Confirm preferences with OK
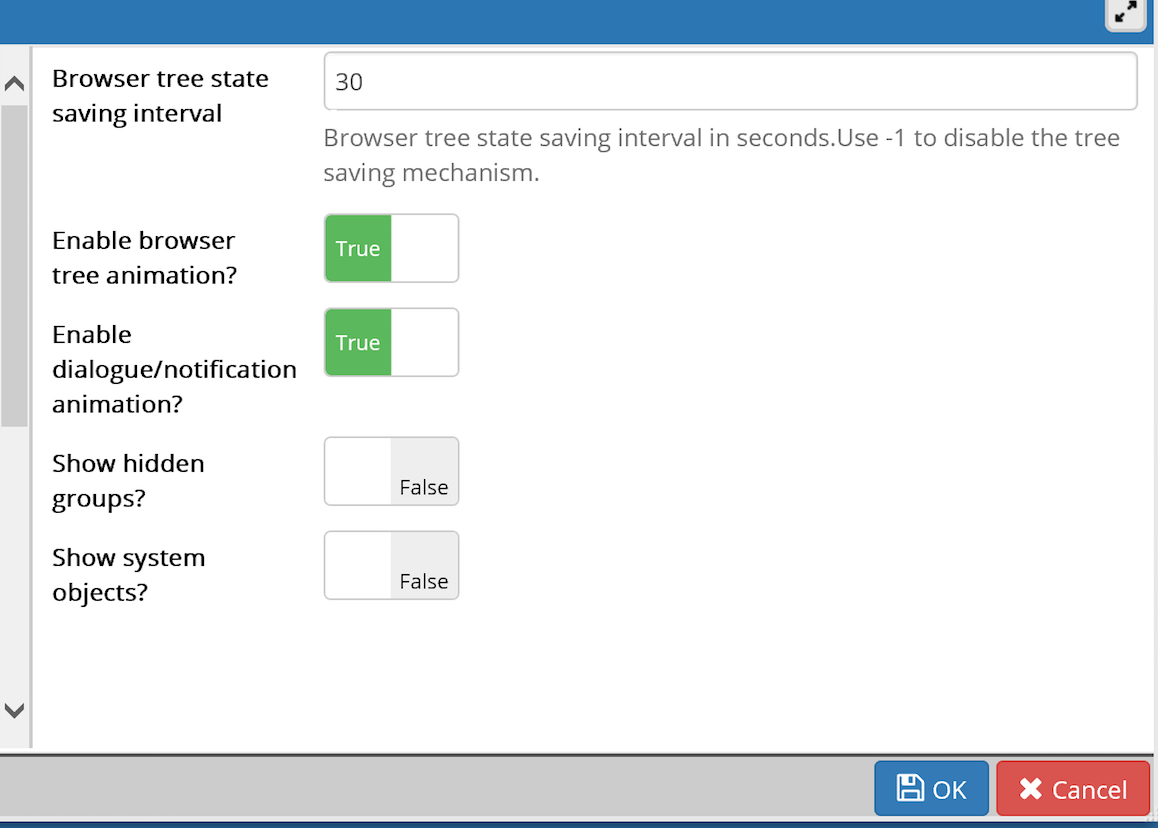 click(x=931, y=789)
